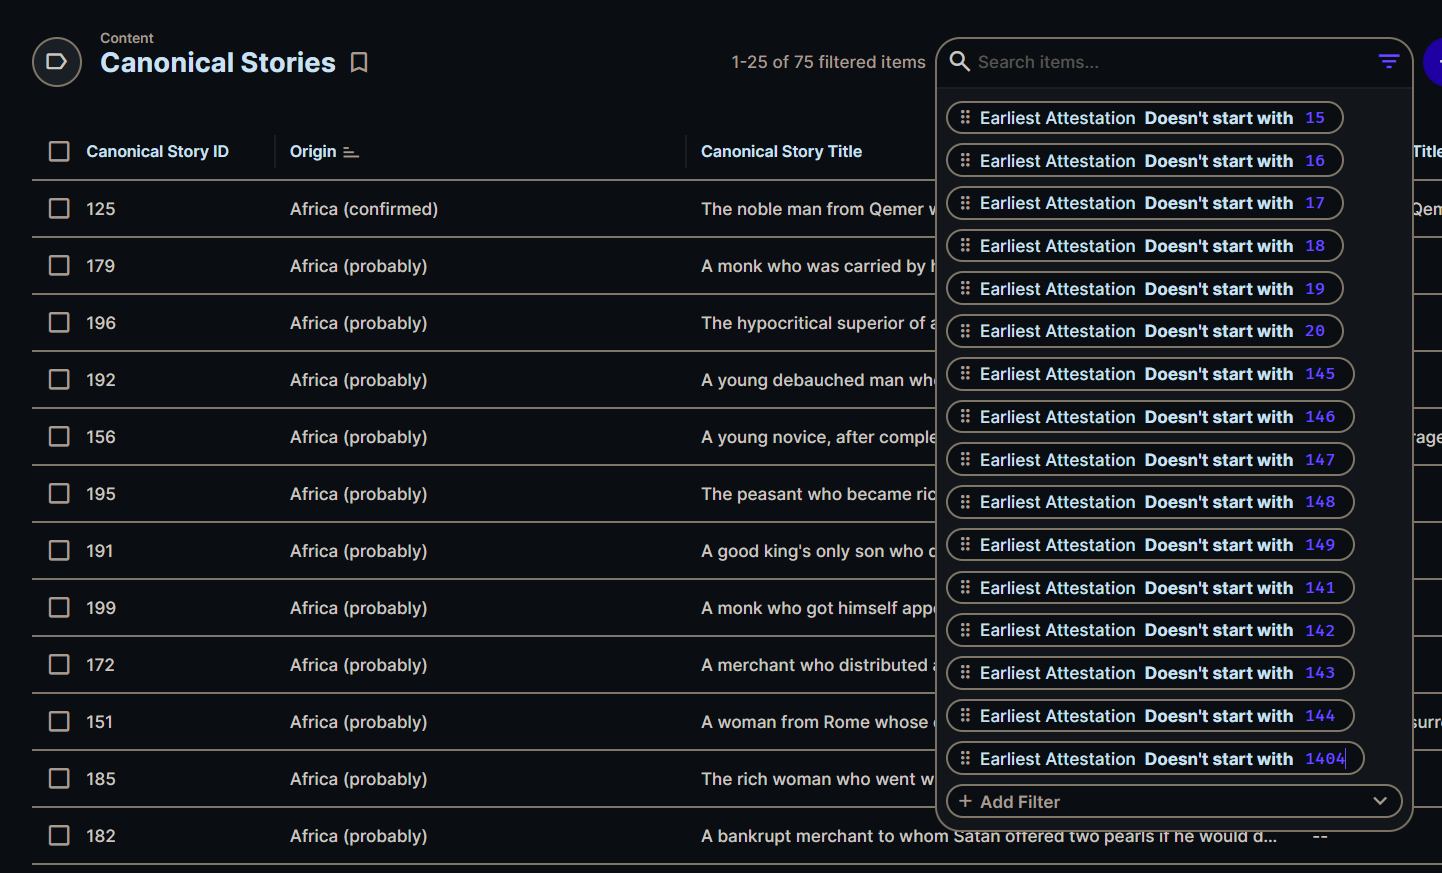Click the Content breadcrumb label
The height and width of the screenshot is (873, 1442).
click(126, 37)
